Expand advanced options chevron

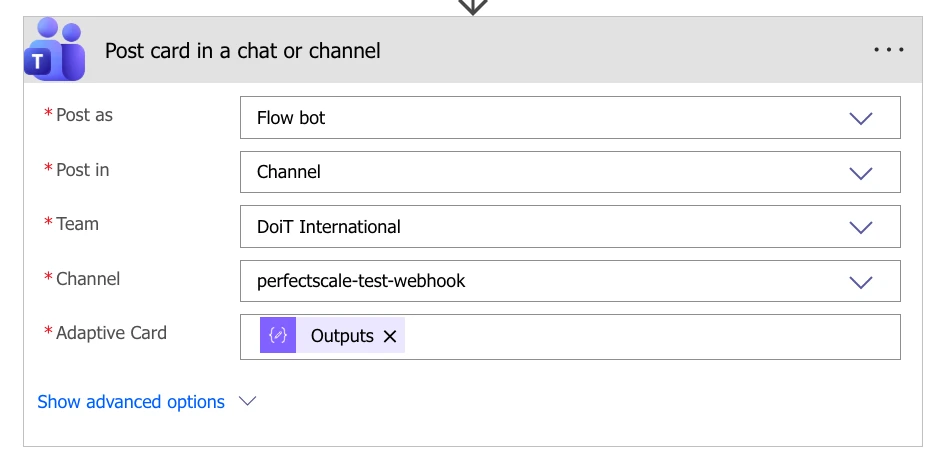click(247, 401)
